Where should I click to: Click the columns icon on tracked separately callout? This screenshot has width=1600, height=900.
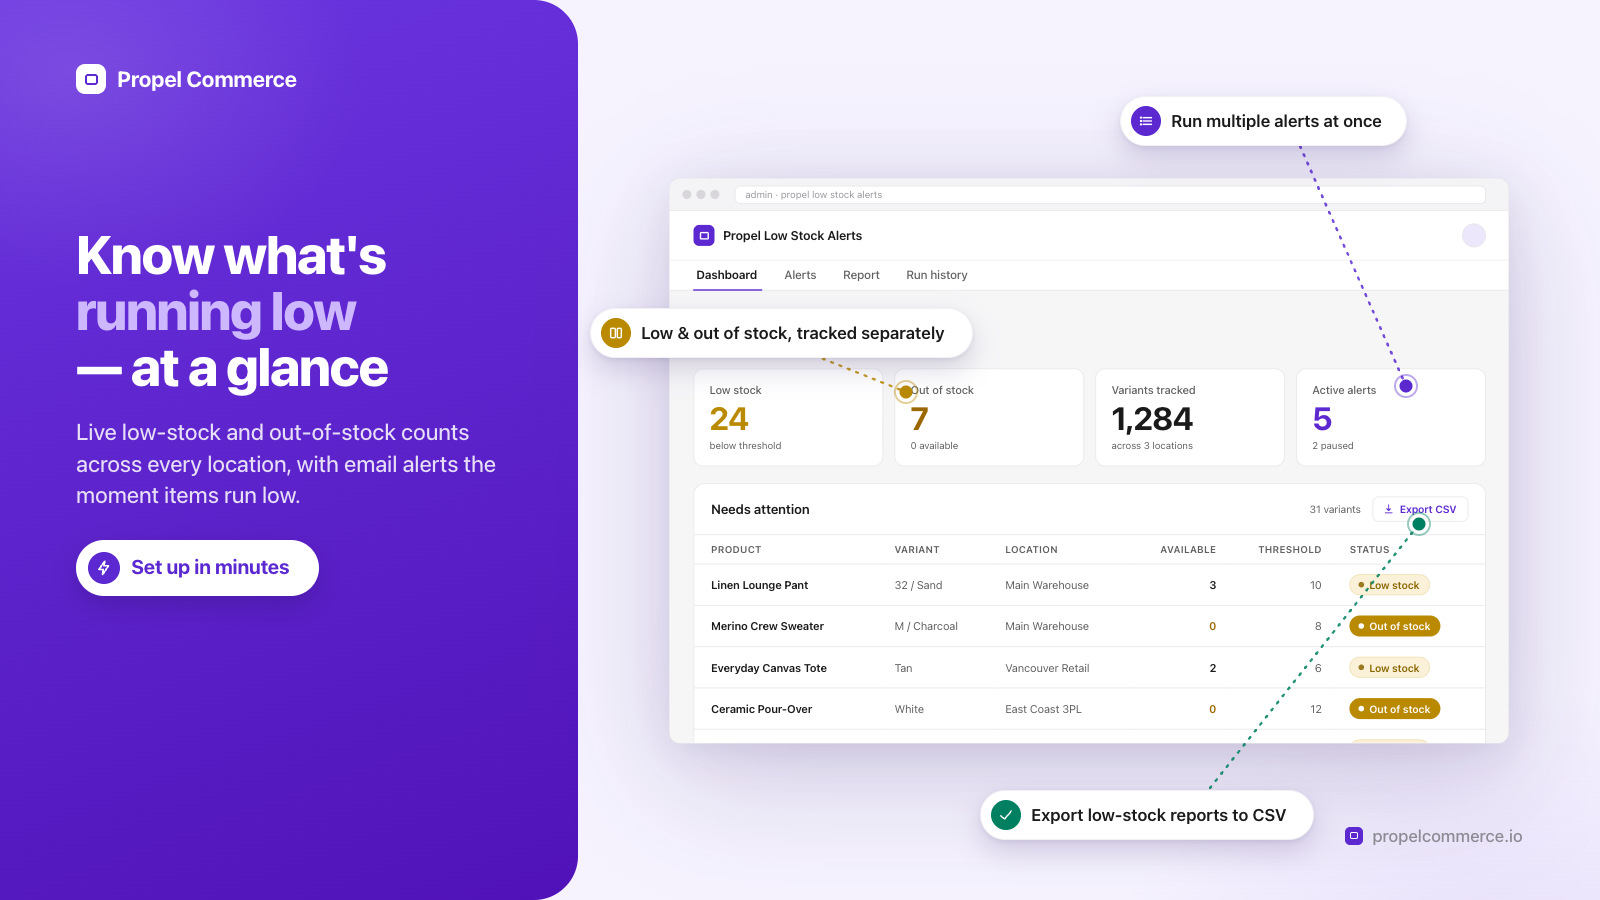pos(616,333)
